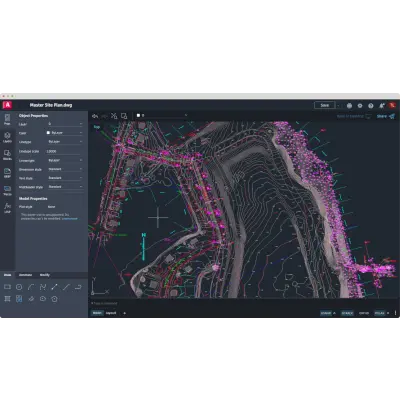Click the Top view label on canvas
The width and height of the screenshot is (400, 400).
coord(97,127)
